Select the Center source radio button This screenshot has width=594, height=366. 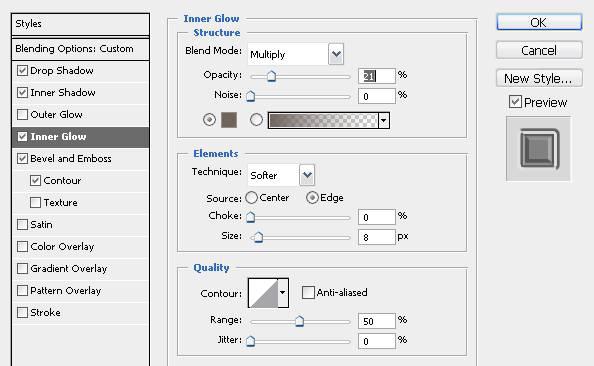[x=252, y=197]
